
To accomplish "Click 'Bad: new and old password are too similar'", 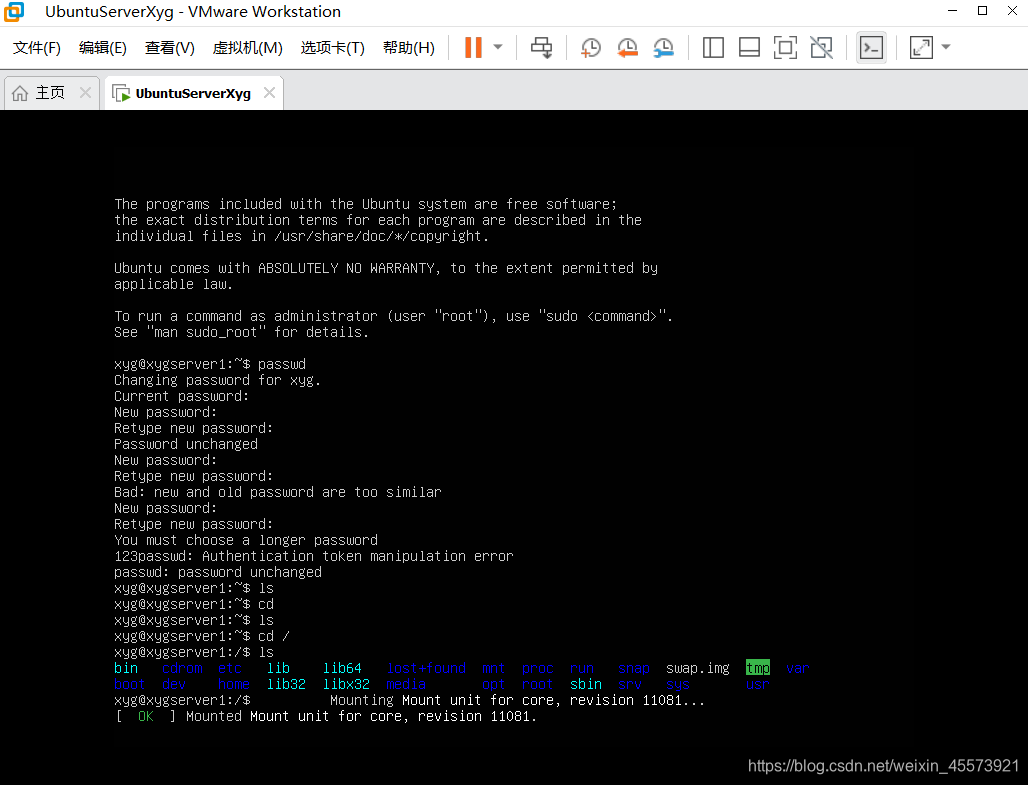I will pos(278,493).
